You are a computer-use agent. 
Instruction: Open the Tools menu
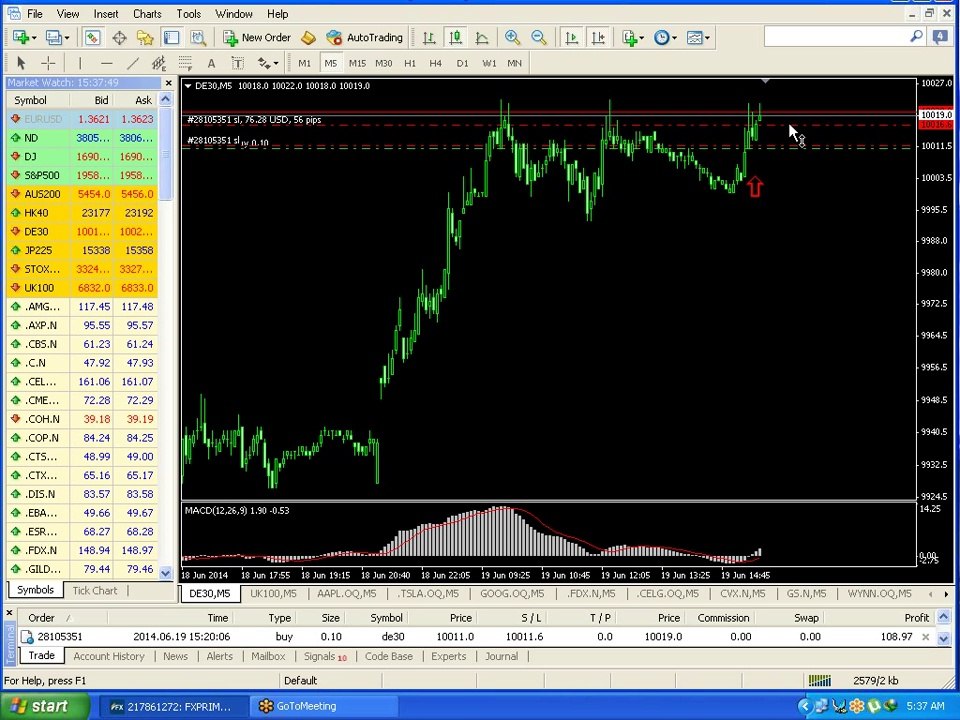point(189,13)
